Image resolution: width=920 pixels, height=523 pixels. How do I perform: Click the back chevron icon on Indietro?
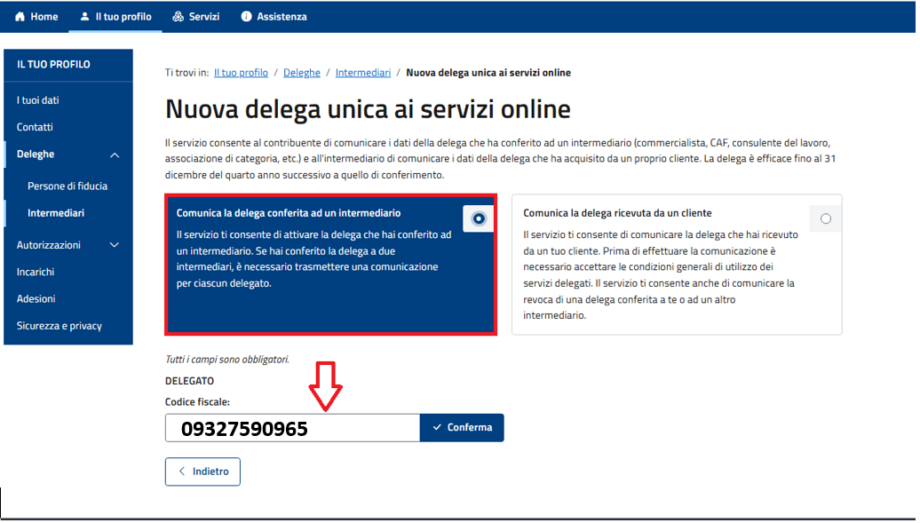point(182,471)
